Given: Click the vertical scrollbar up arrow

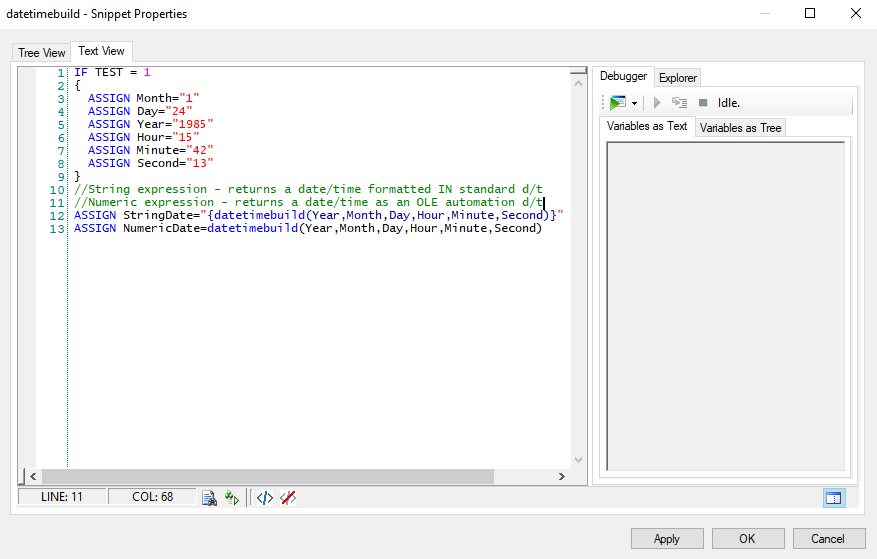Looking at the screenshot, I should coord(578,83).
